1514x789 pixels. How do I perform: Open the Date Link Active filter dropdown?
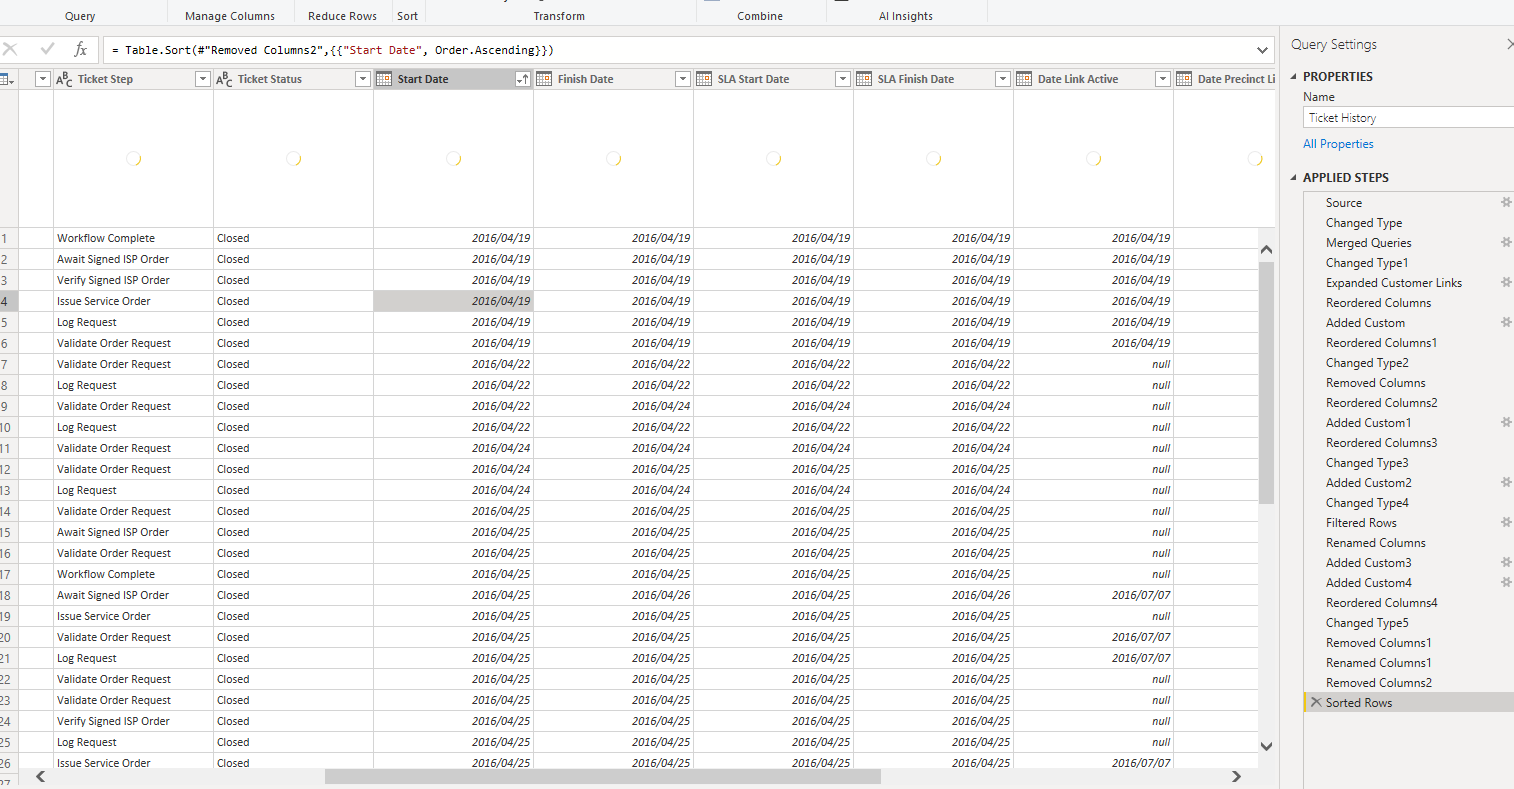(1163, 79)
